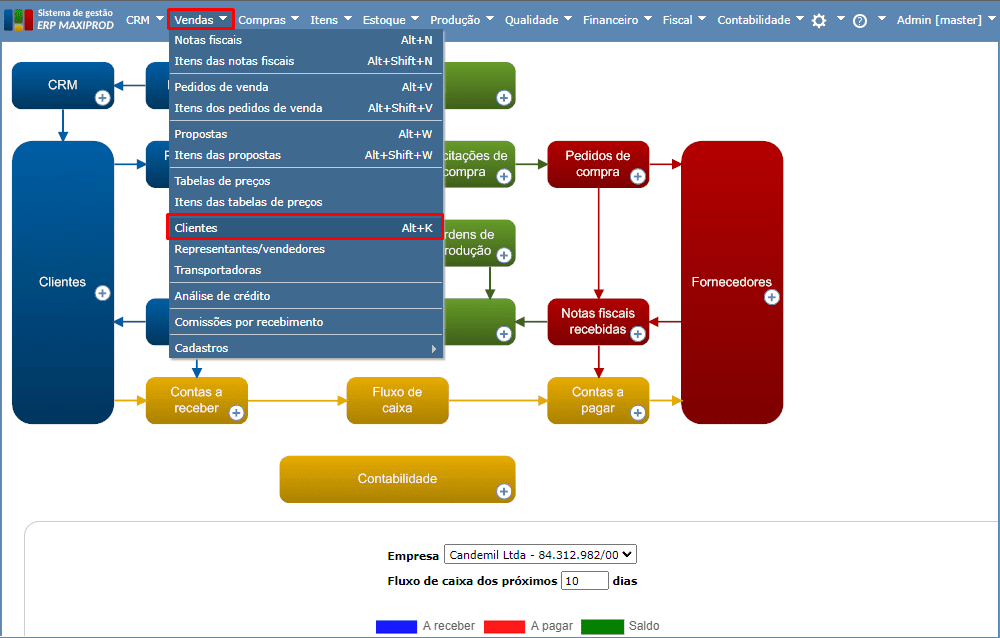Screen dimensions: 1000x638
Task: Open the Estoque menu
Action: point(390,20)
